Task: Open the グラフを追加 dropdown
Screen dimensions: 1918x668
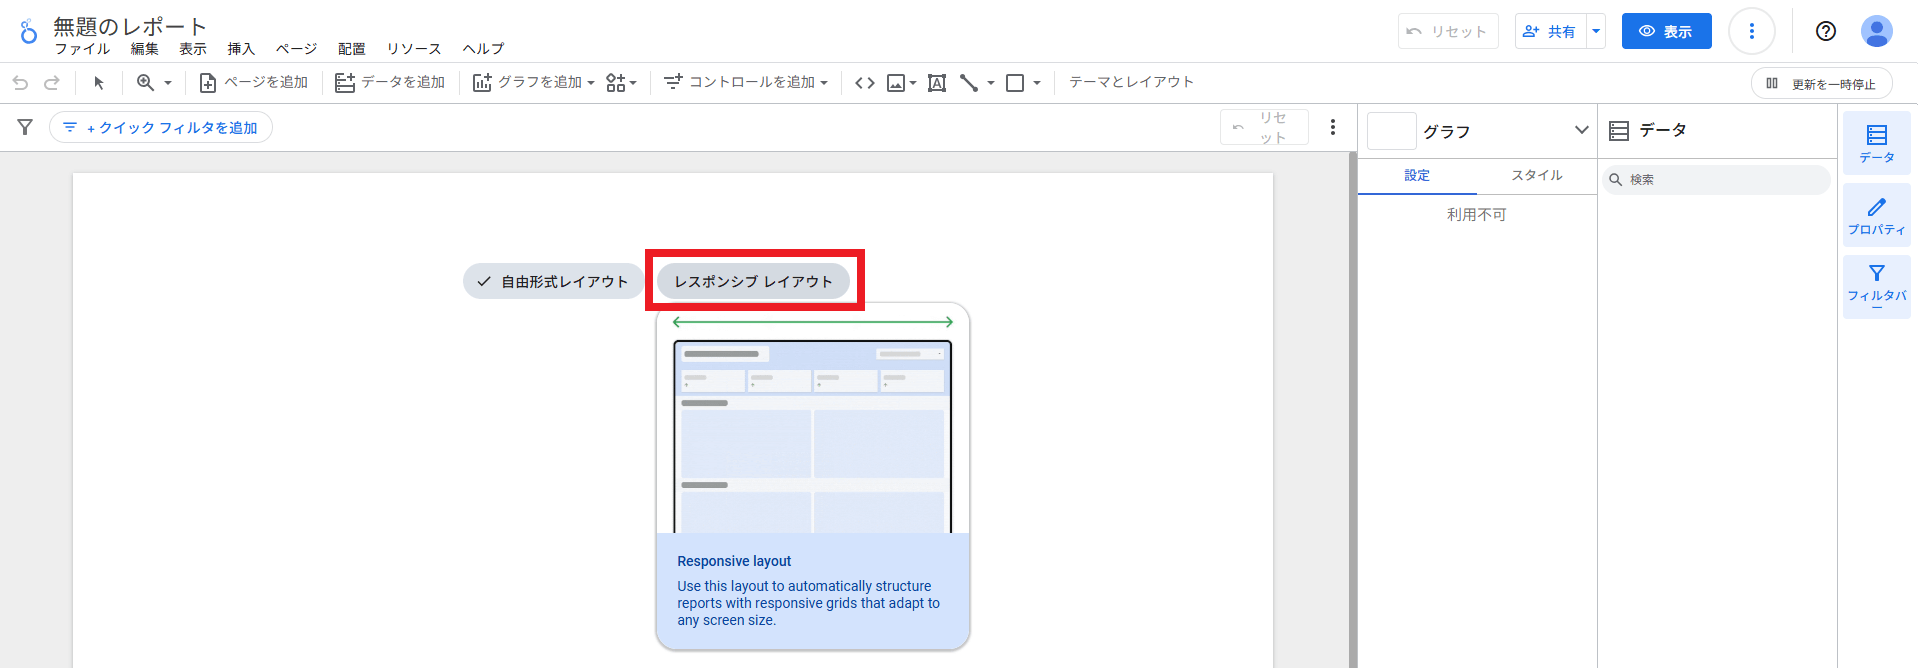Action: click(533, 83)
